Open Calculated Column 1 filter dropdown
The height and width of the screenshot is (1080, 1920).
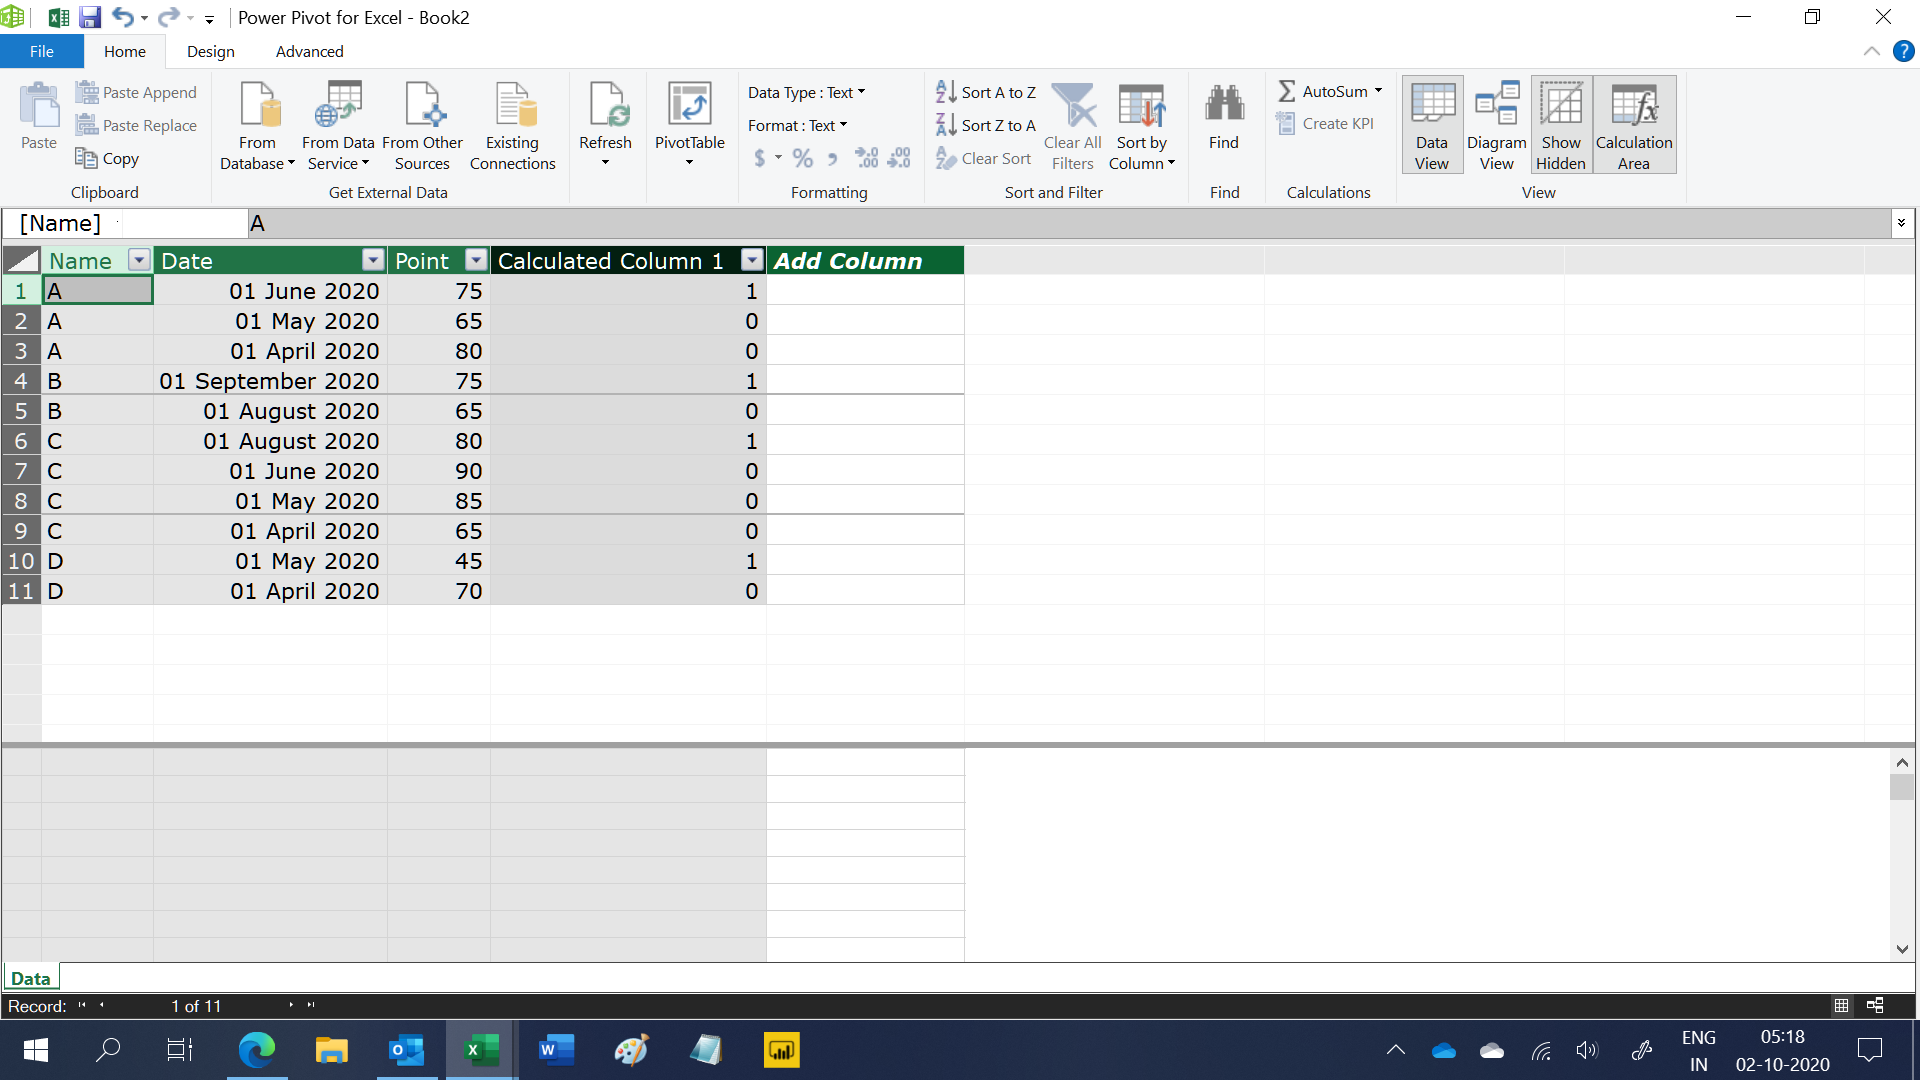pyautogui.click(x=752, y=261)
